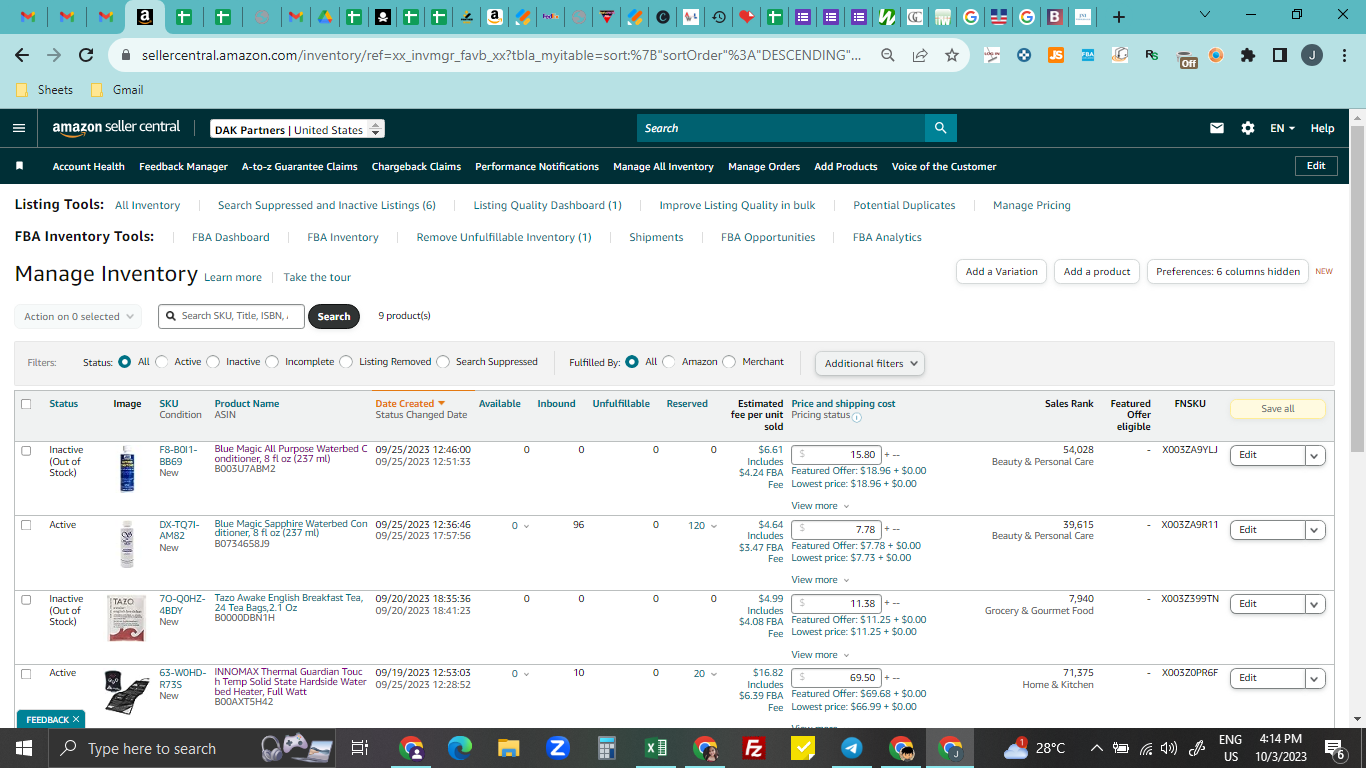Select the Active status radio button

pyautogui.click(x=161, y=362)
